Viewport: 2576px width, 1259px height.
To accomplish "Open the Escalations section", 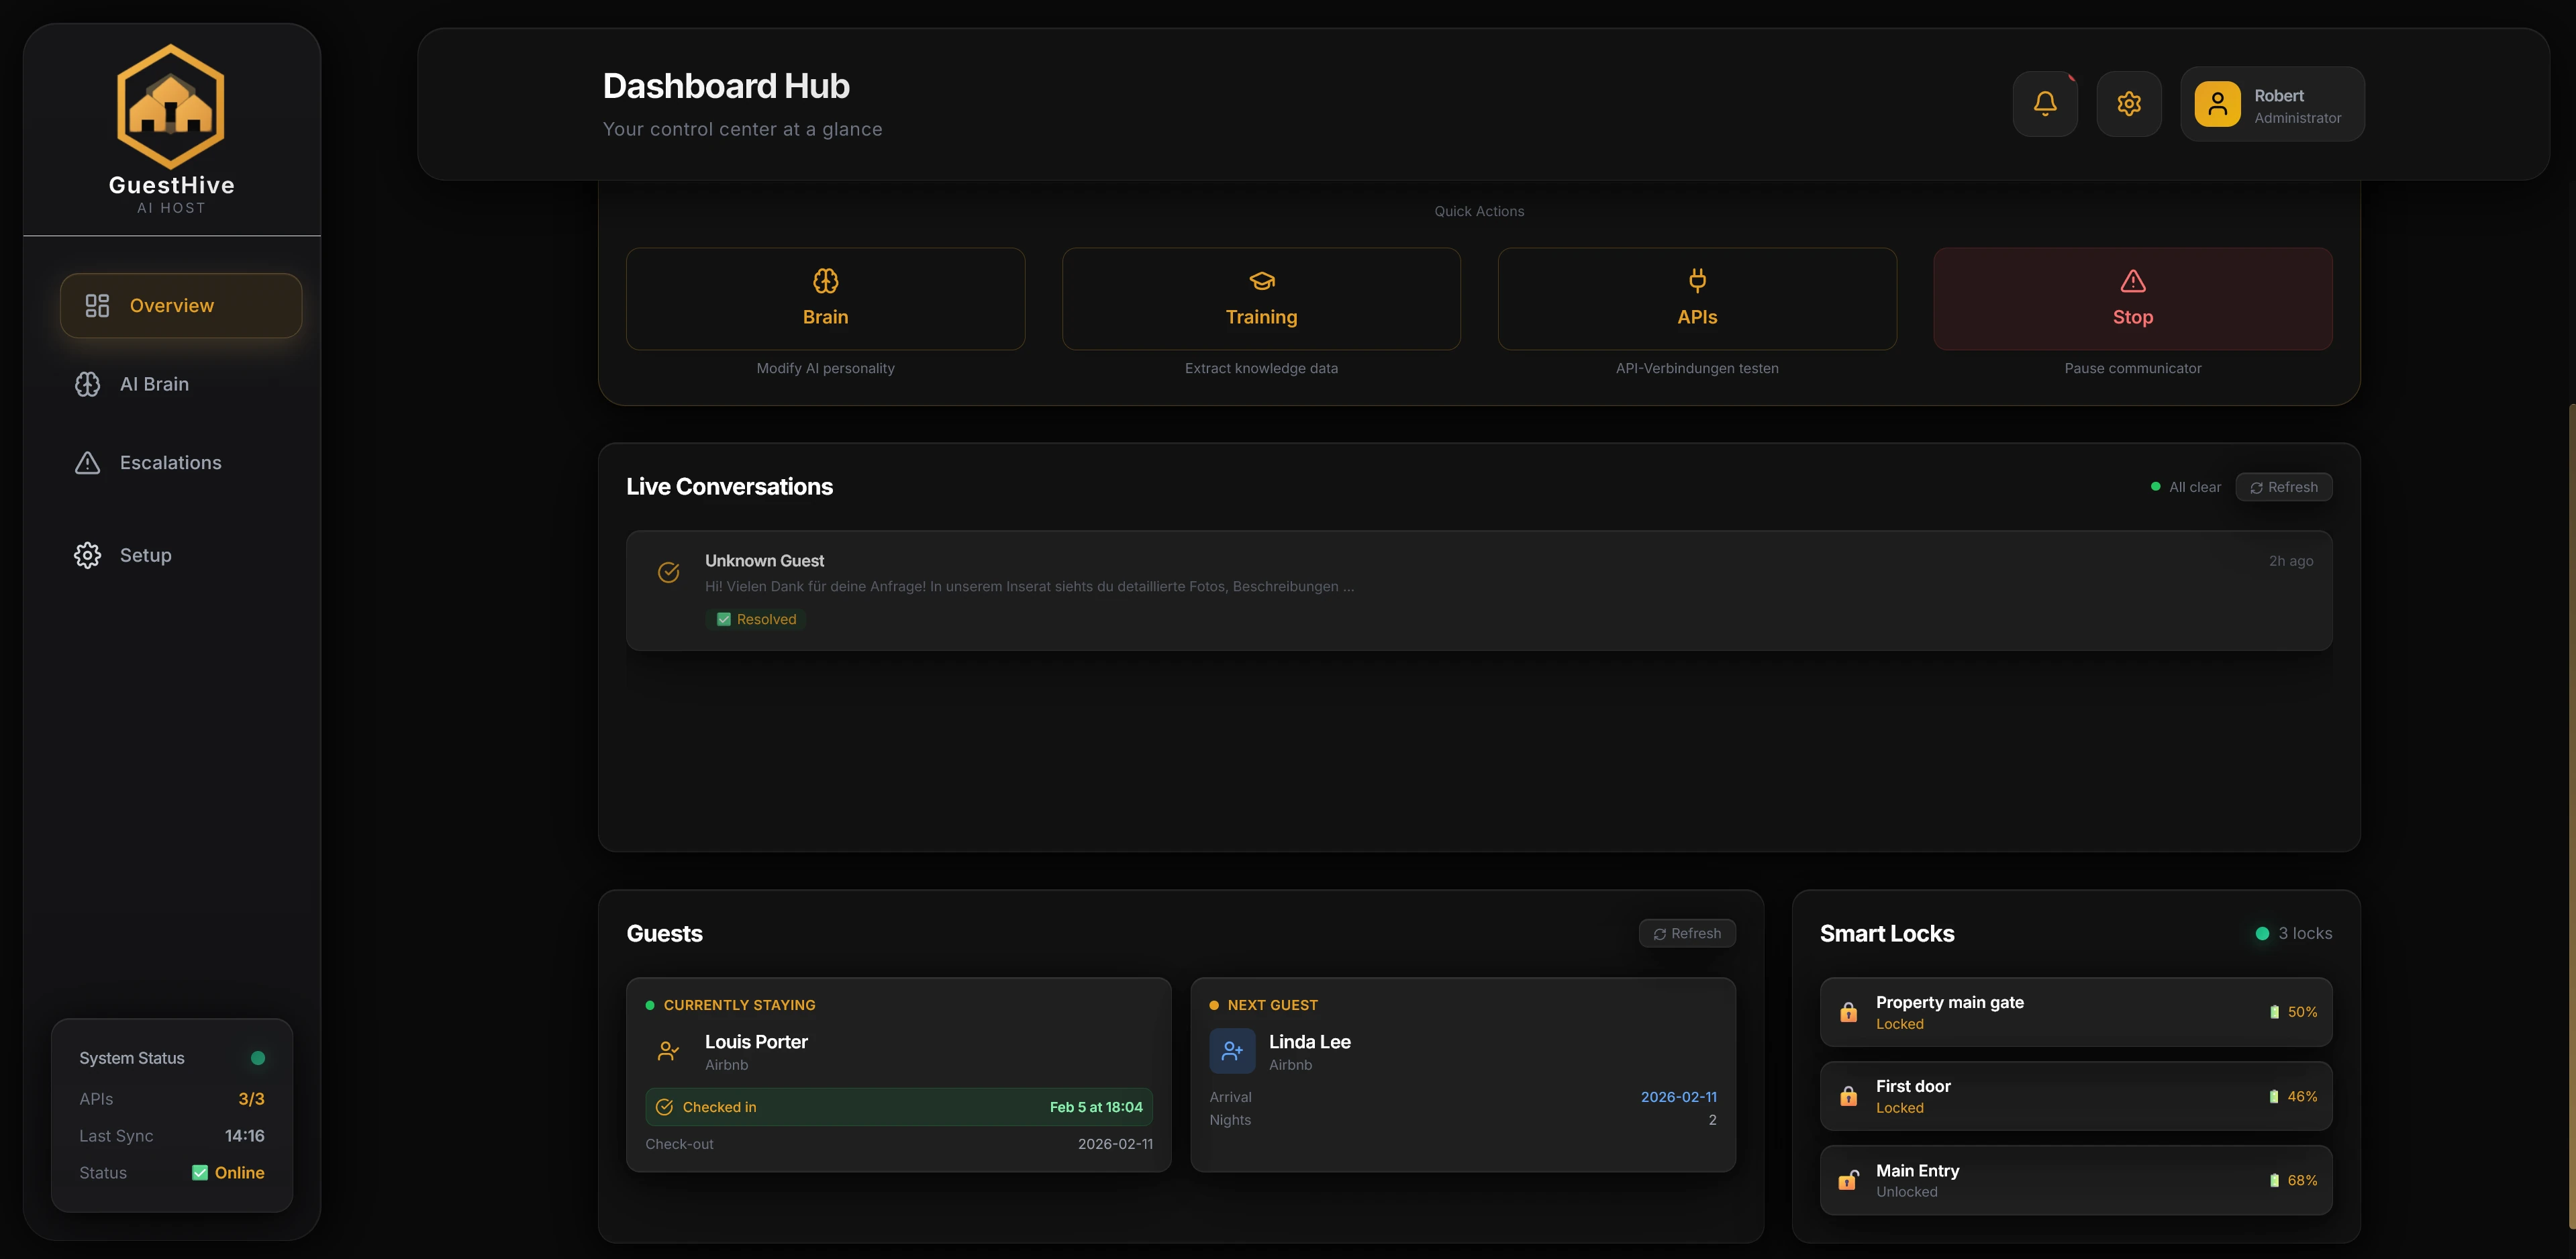I will [x=170, y=462].
